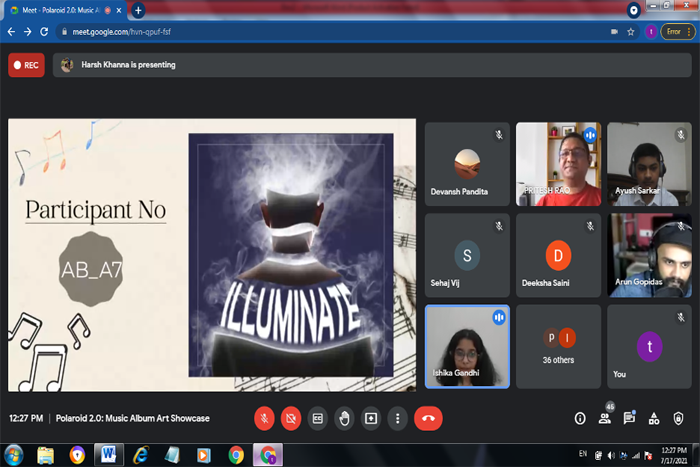Click the red REC recording indicator

26,65
